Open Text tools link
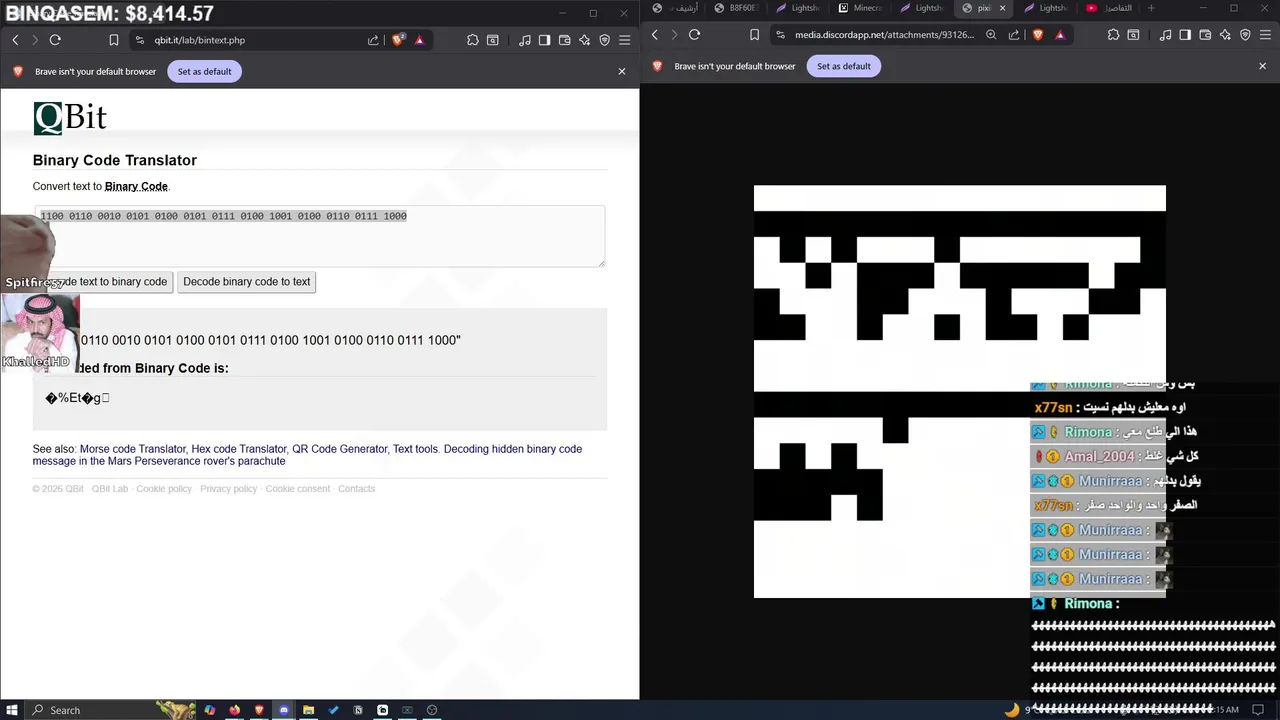This screenshot has height=720, width=1280. [415, 449]
